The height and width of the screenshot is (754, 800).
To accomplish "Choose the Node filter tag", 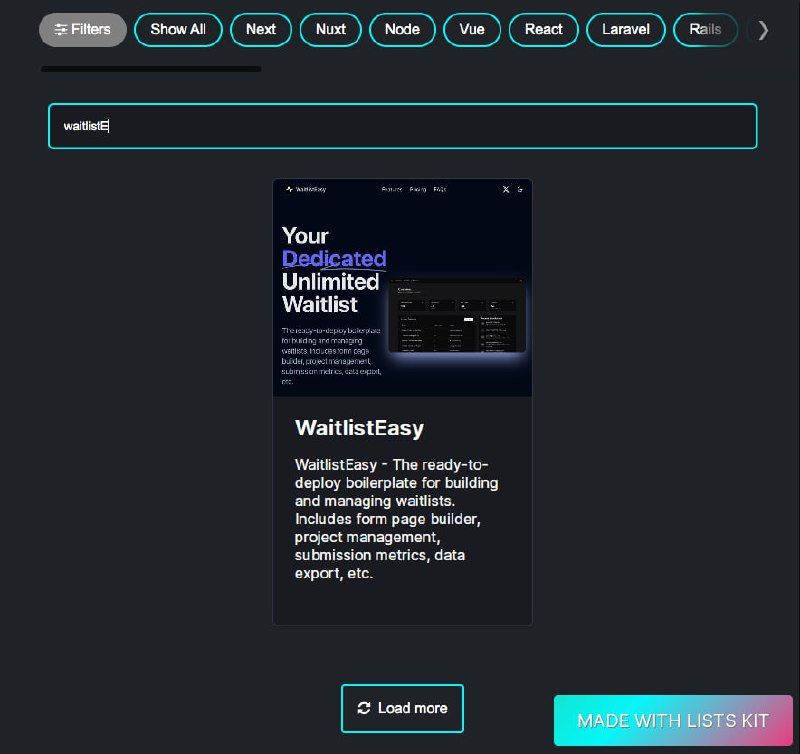I will pyautogui.click(x=402, y=30).
